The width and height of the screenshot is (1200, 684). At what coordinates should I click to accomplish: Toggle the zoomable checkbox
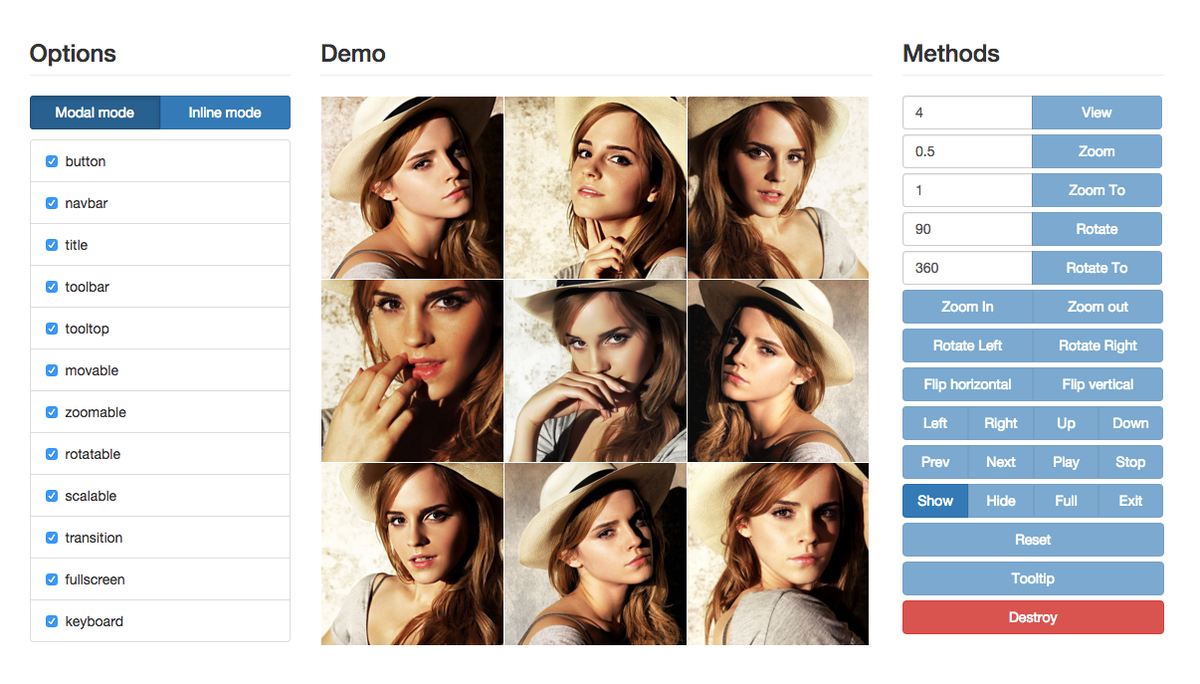click(52, 412)
